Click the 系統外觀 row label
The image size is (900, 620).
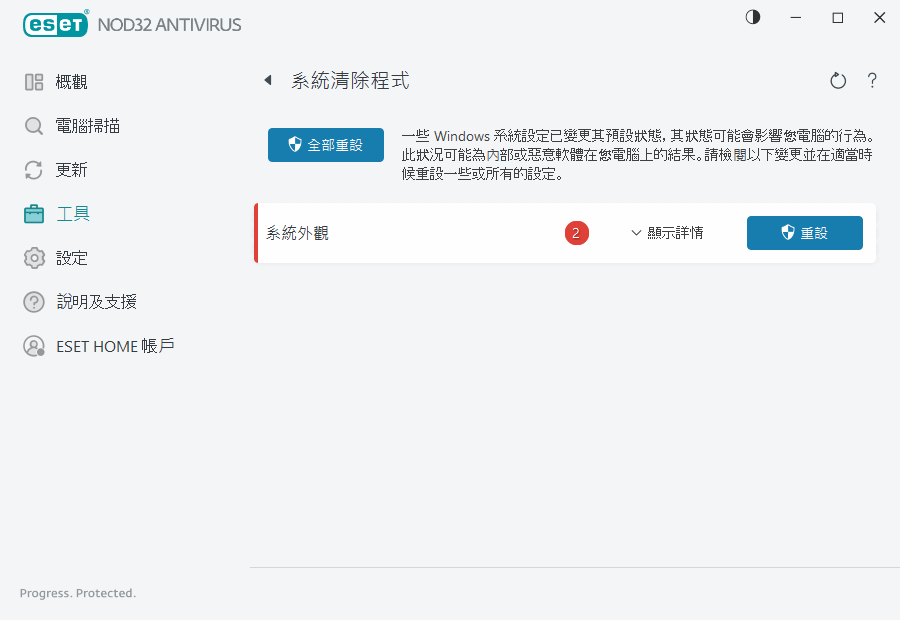pos(297,233)
